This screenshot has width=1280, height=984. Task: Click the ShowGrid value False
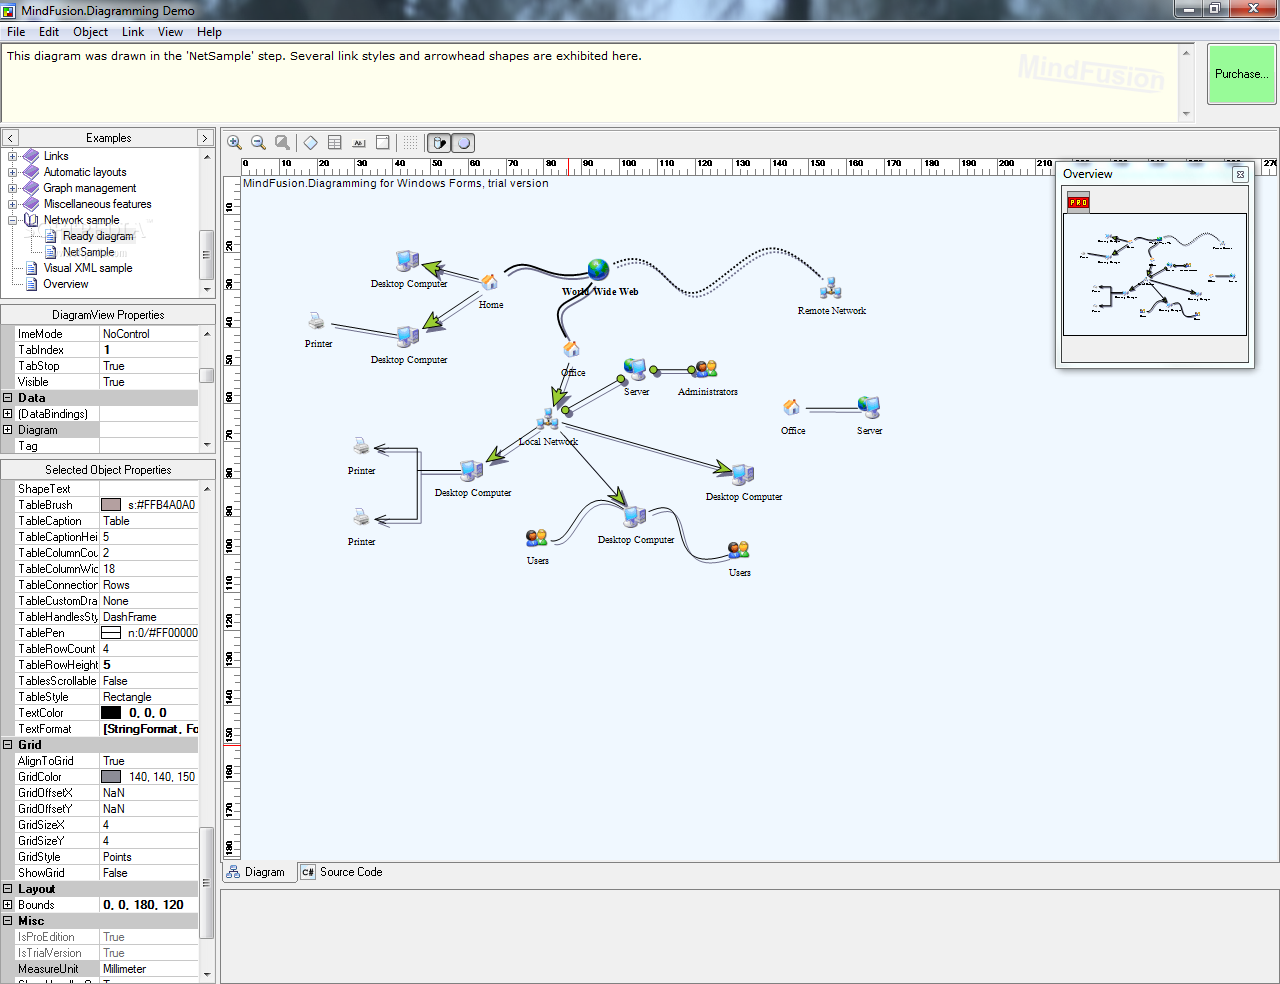[115, 873]
